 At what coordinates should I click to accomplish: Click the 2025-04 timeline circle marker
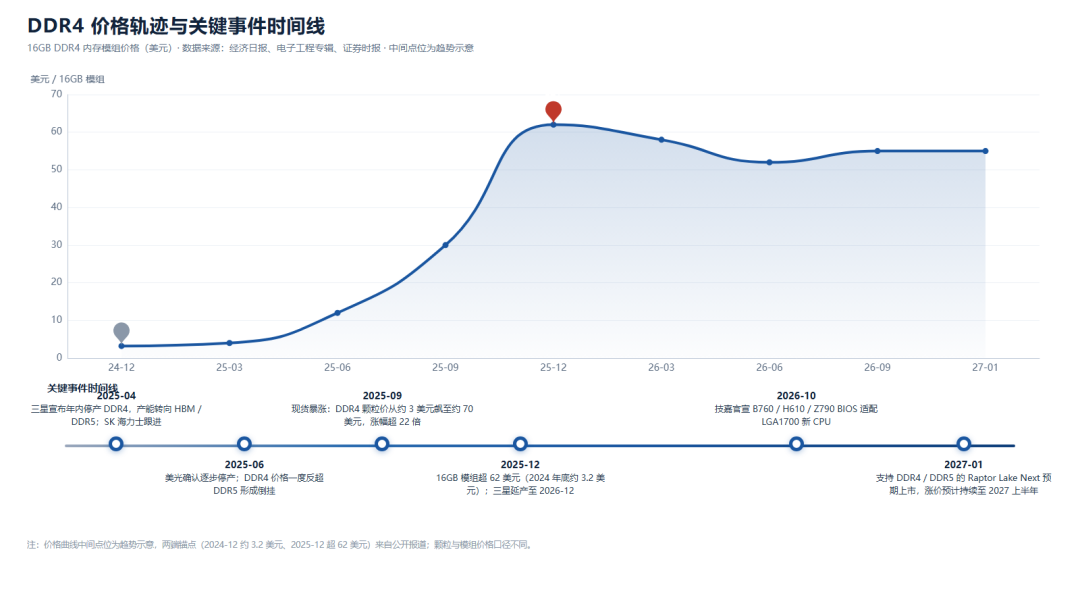116,444
